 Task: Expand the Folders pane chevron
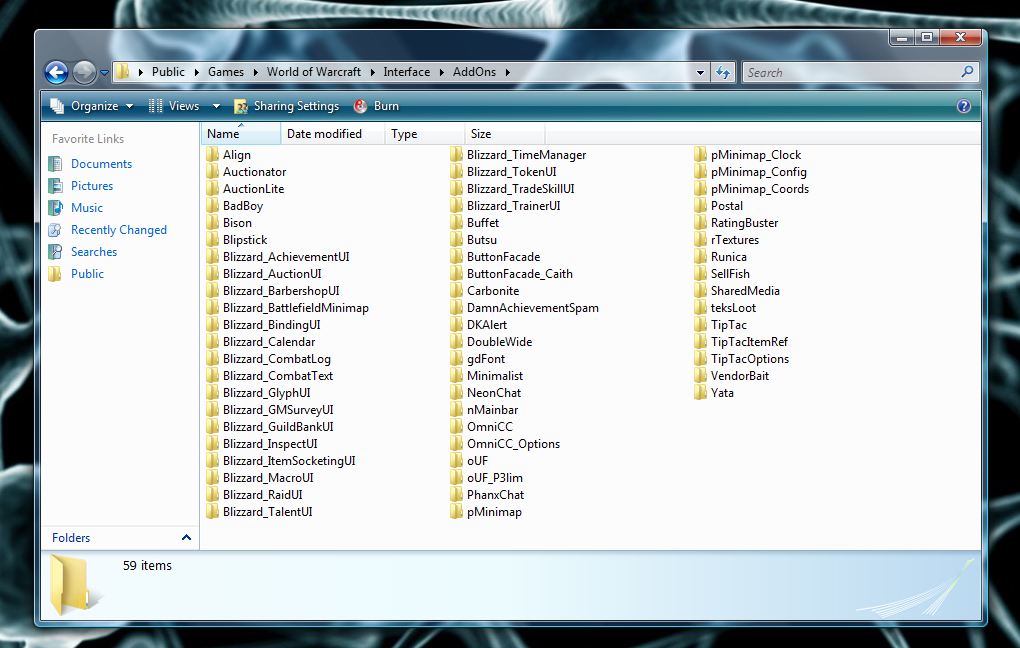pyautogui.click(x=186, y=537)
